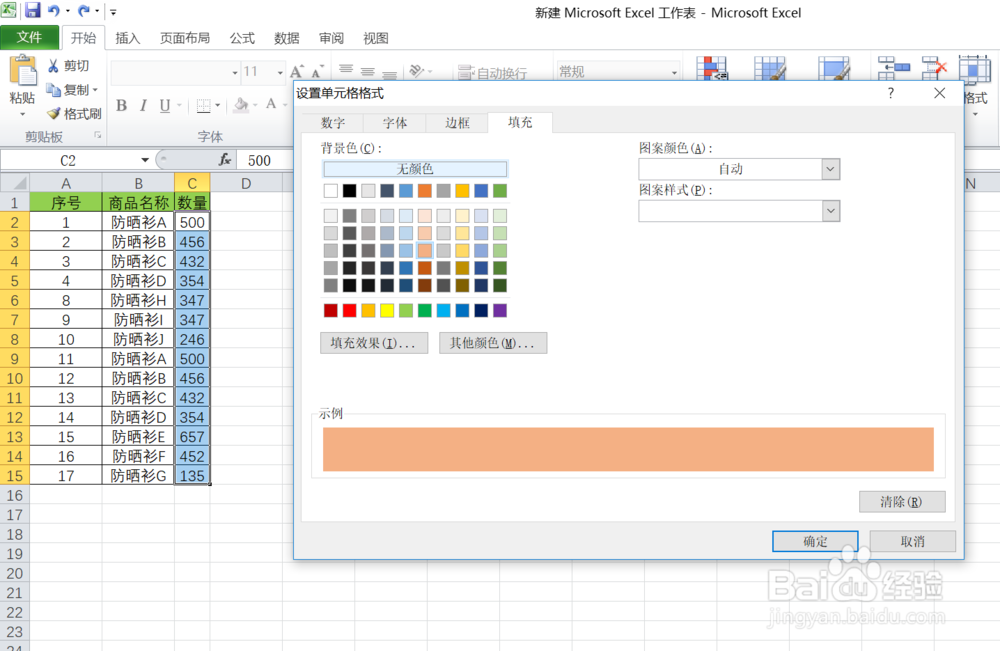Click the insert function fx icon
Image resolution: width=1000 pixels, height=651 pixels.
pyautogui.click(x=224, y=160)
